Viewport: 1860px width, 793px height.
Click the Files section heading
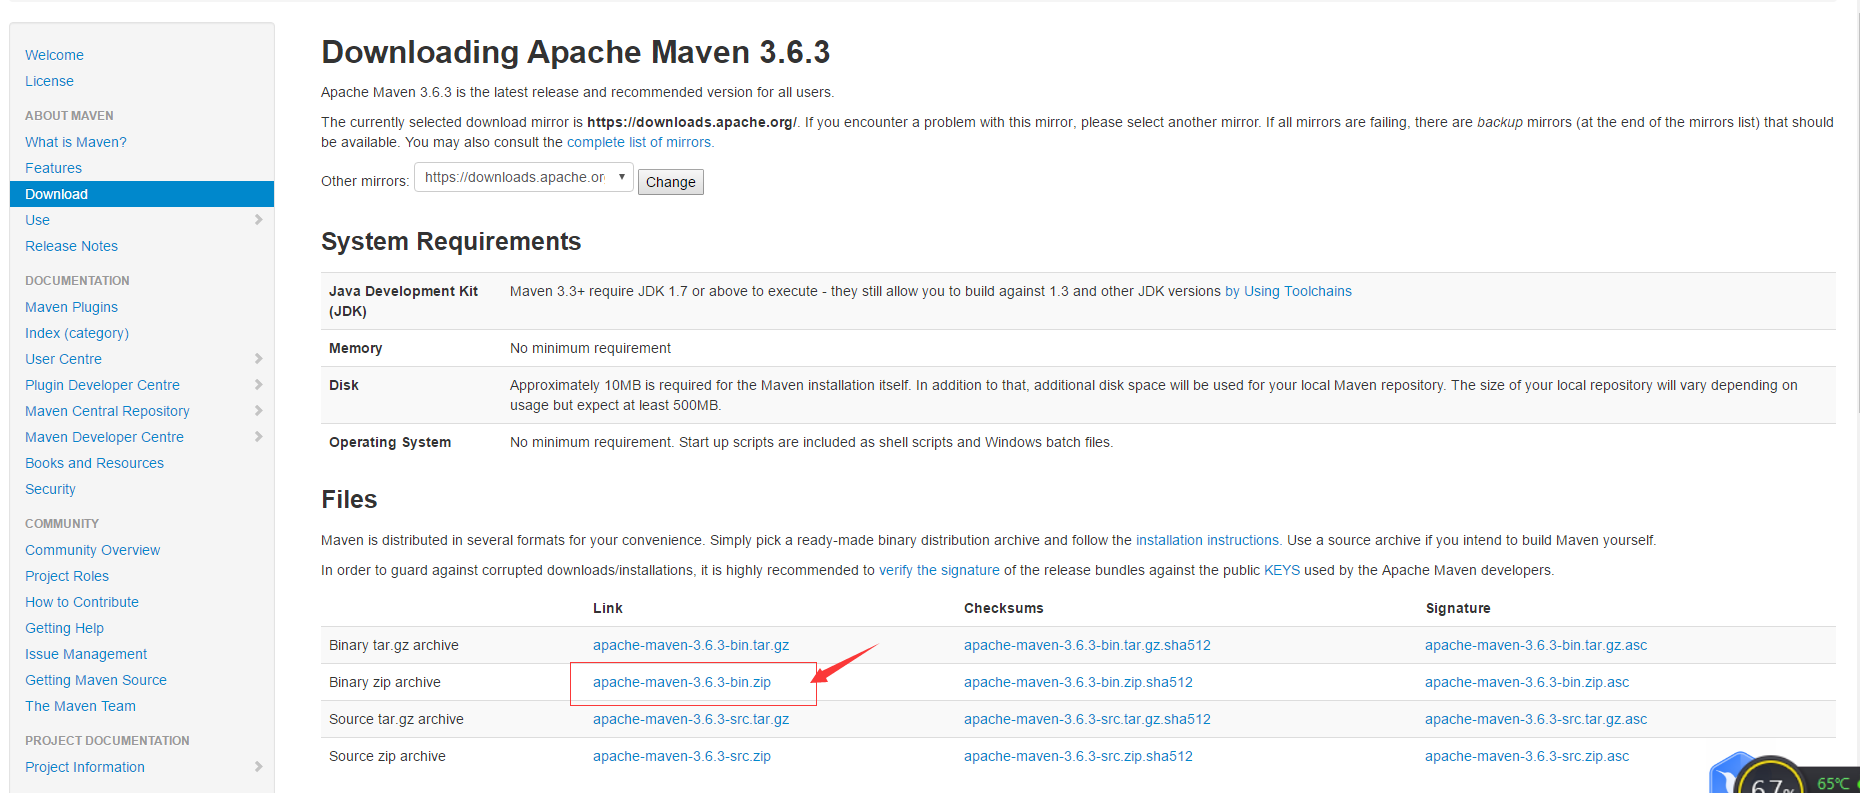tap(349, 500)
